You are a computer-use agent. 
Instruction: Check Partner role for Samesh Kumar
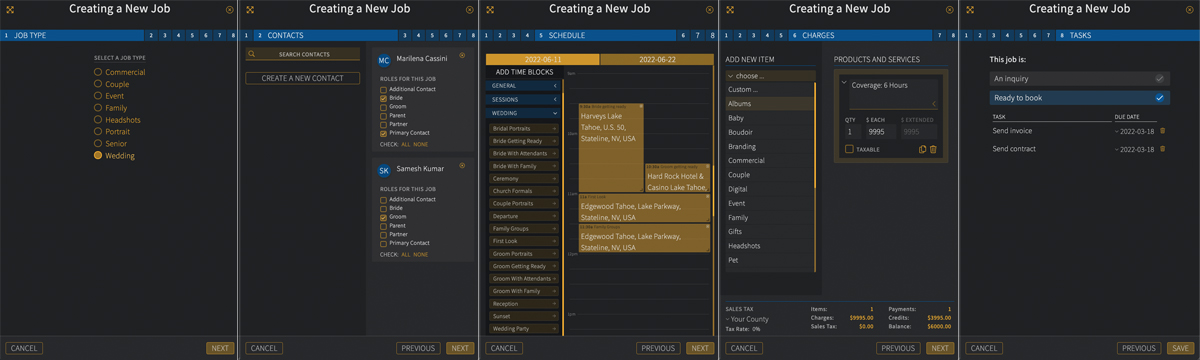pyautogui.click(x=384, y=234)
